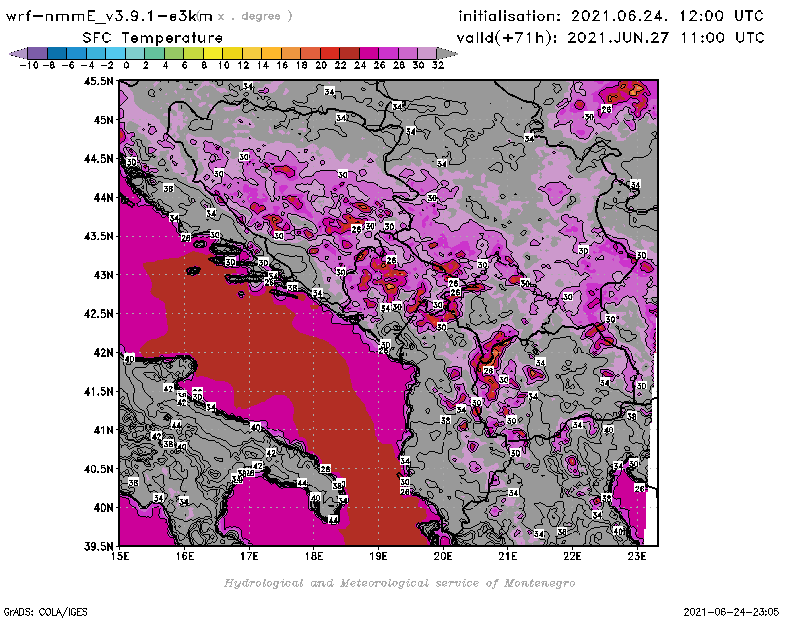Click the 43.5N latitude label

click(98, 236)
